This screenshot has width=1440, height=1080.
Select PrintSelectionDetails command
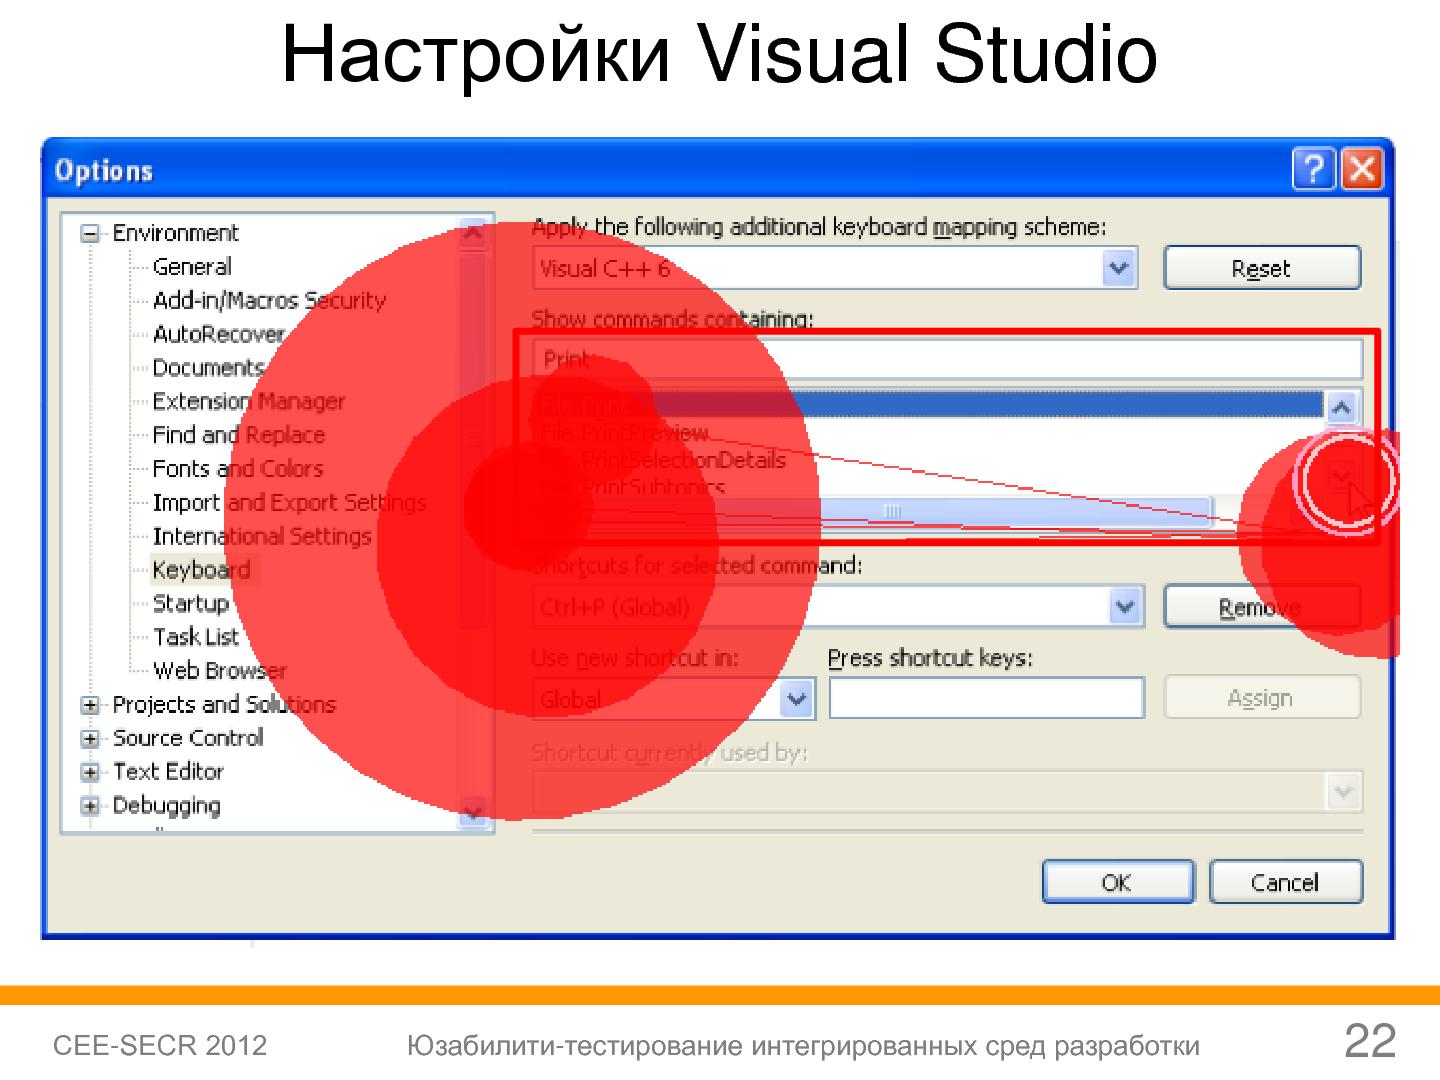click(683, 460)
